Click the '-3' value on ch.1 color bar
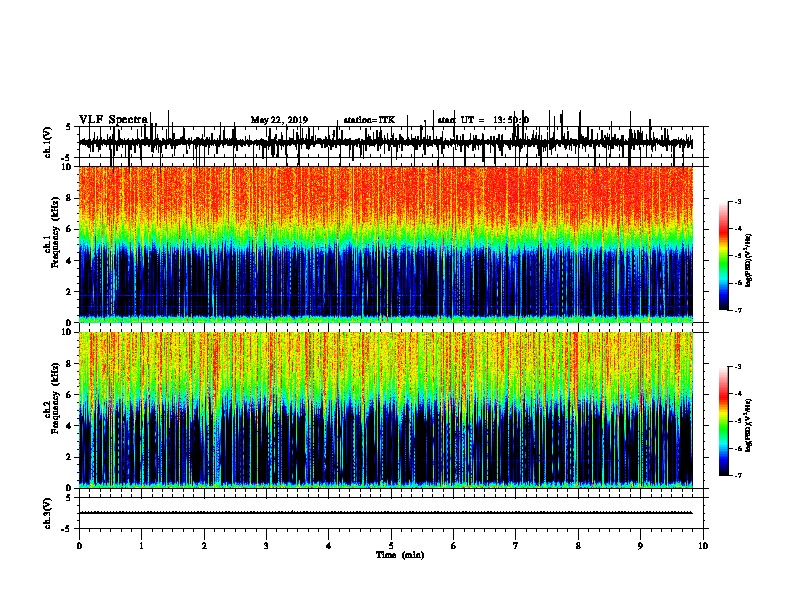This screenshot has height=612, width=792. (x=738, y=202)
